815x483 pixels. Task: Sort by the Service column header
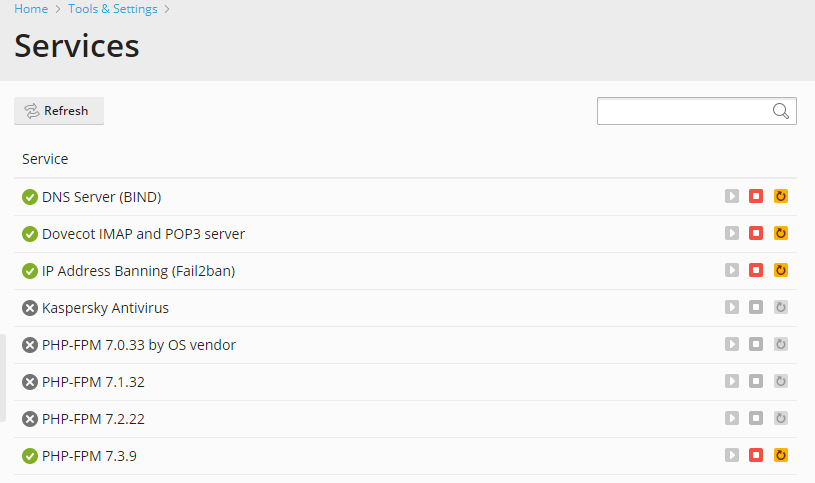click(45, 159)
